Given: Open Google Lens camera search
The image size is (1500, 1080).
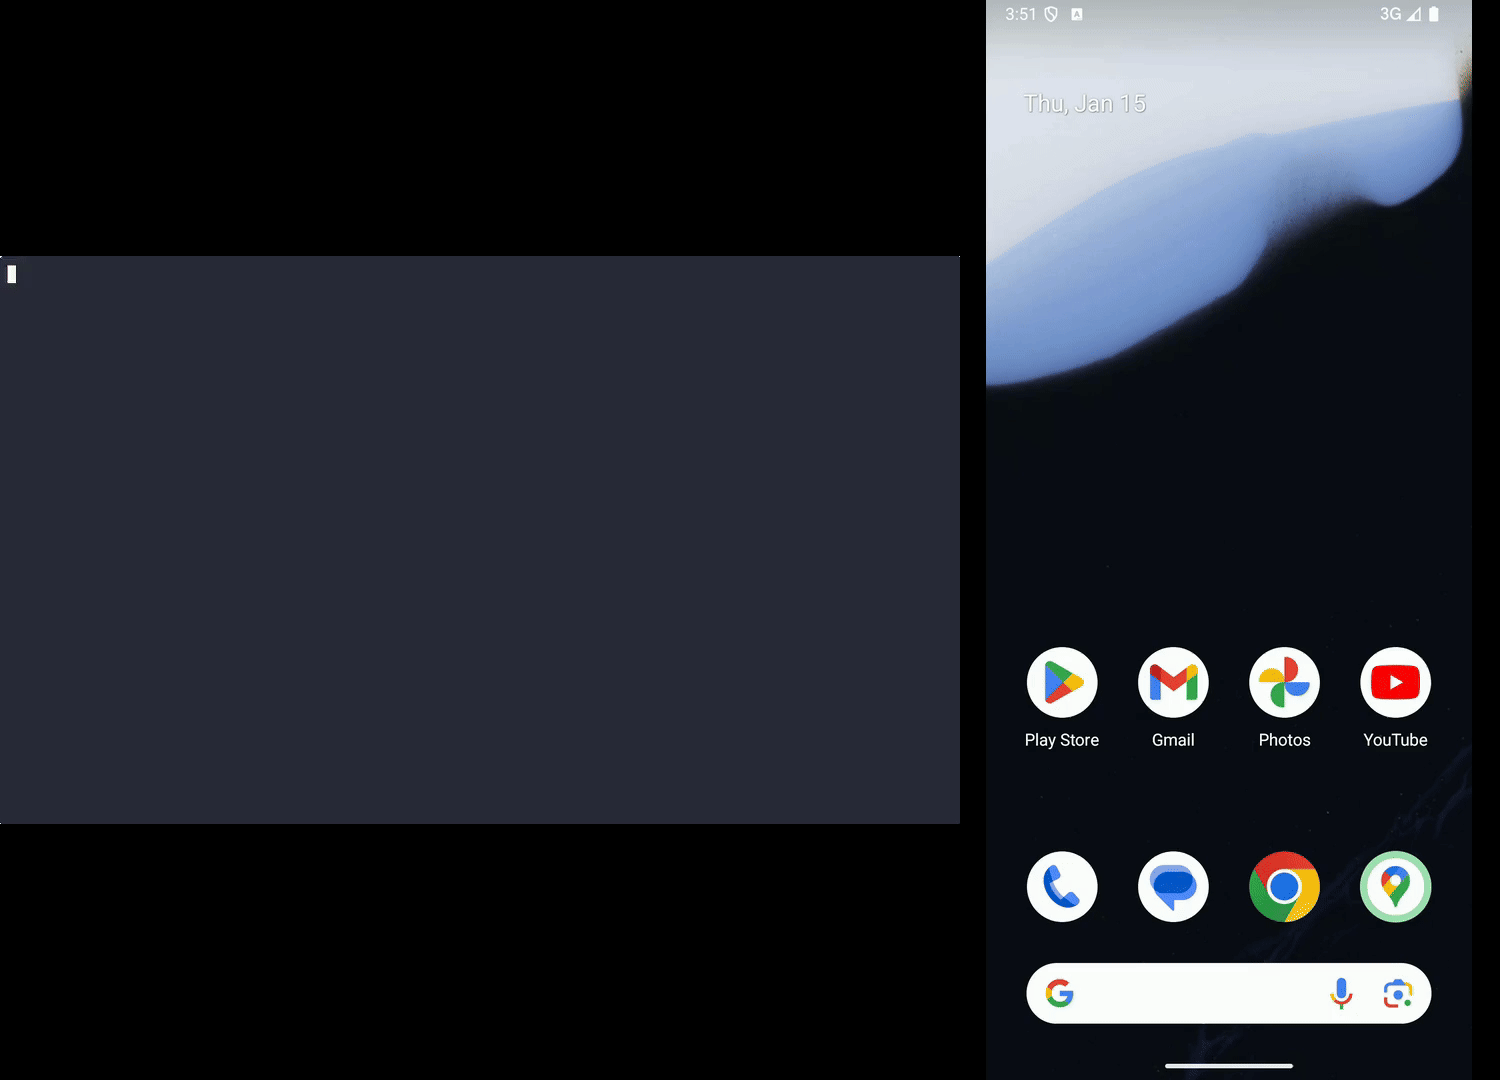Looking at the screenshot, I should pyautogui.click(x=1397, y=993).
